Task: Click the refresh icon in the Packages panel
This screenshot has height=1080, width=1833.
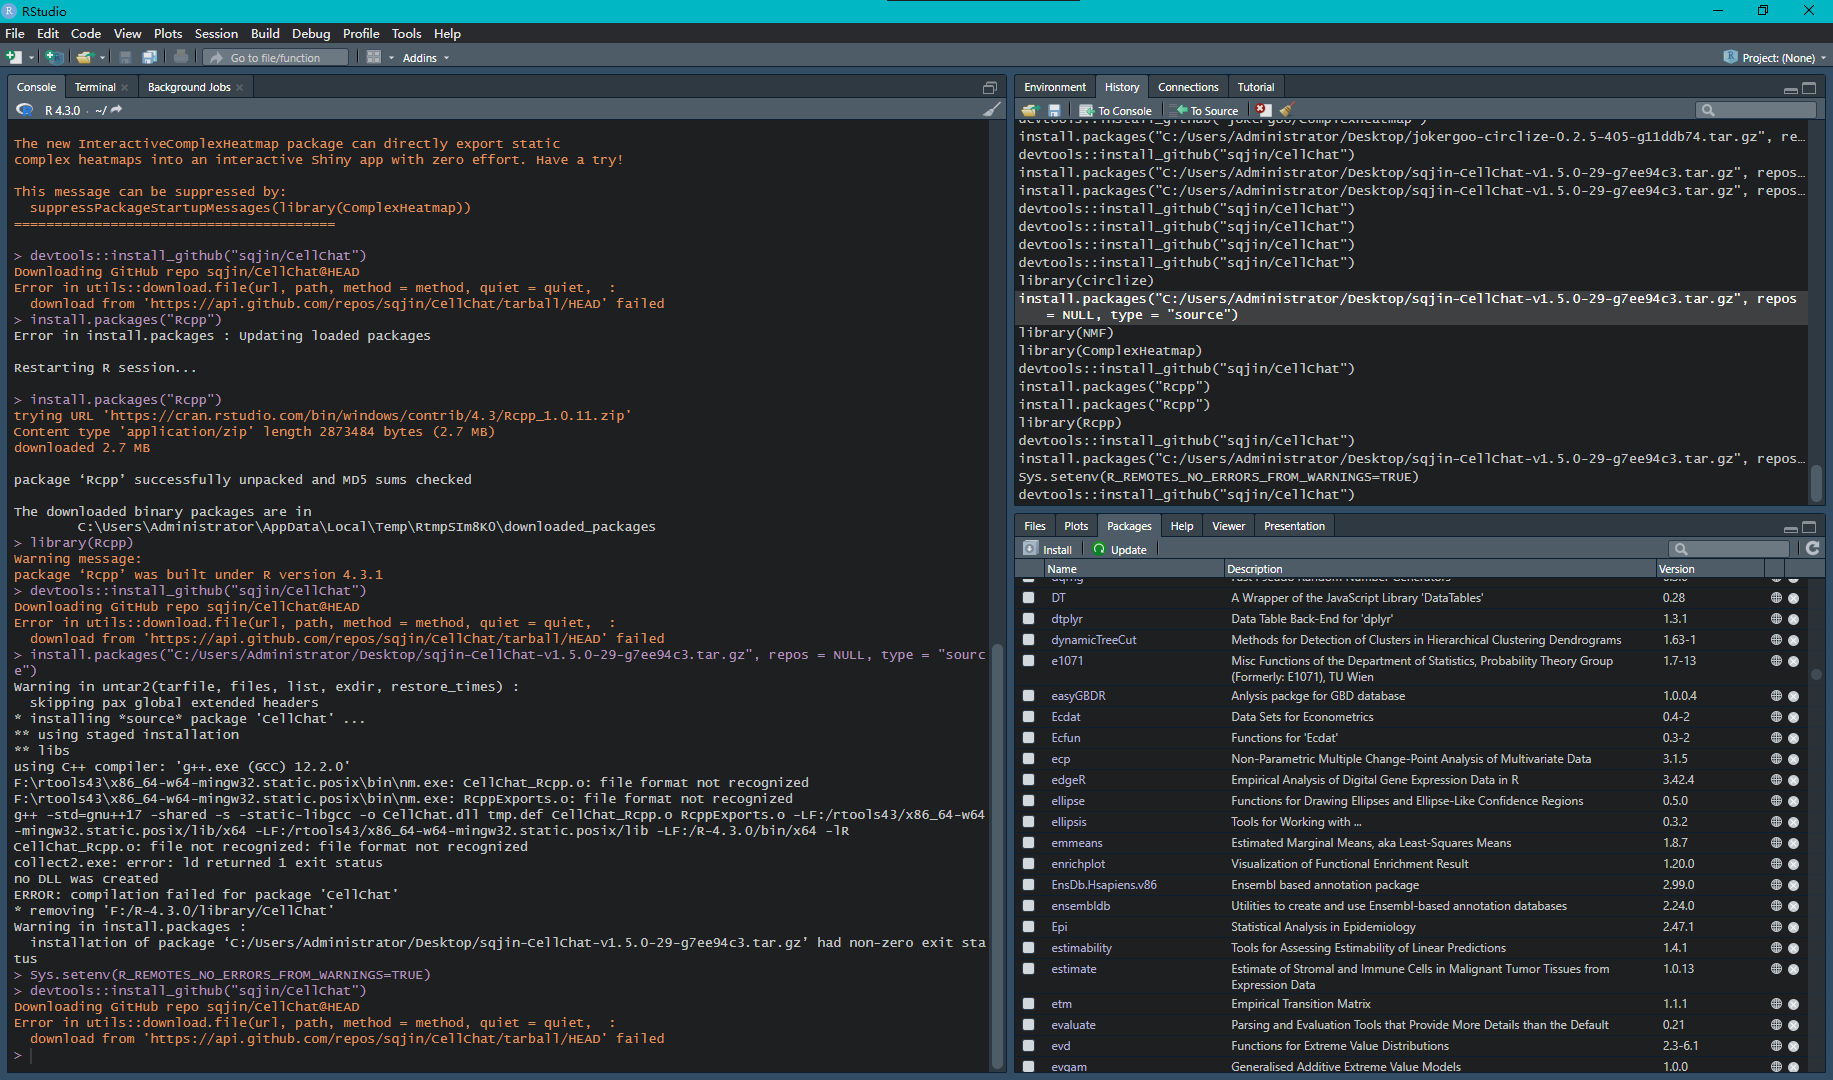Action: pyautogui.click(x=1813, y=548)
